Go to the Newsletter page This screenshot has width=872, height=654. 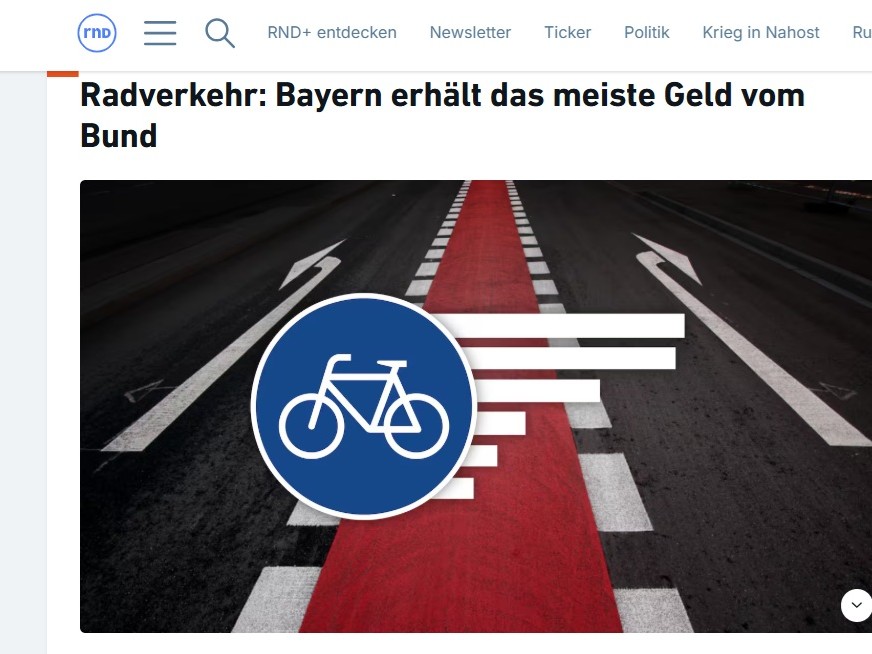point(470,32)
